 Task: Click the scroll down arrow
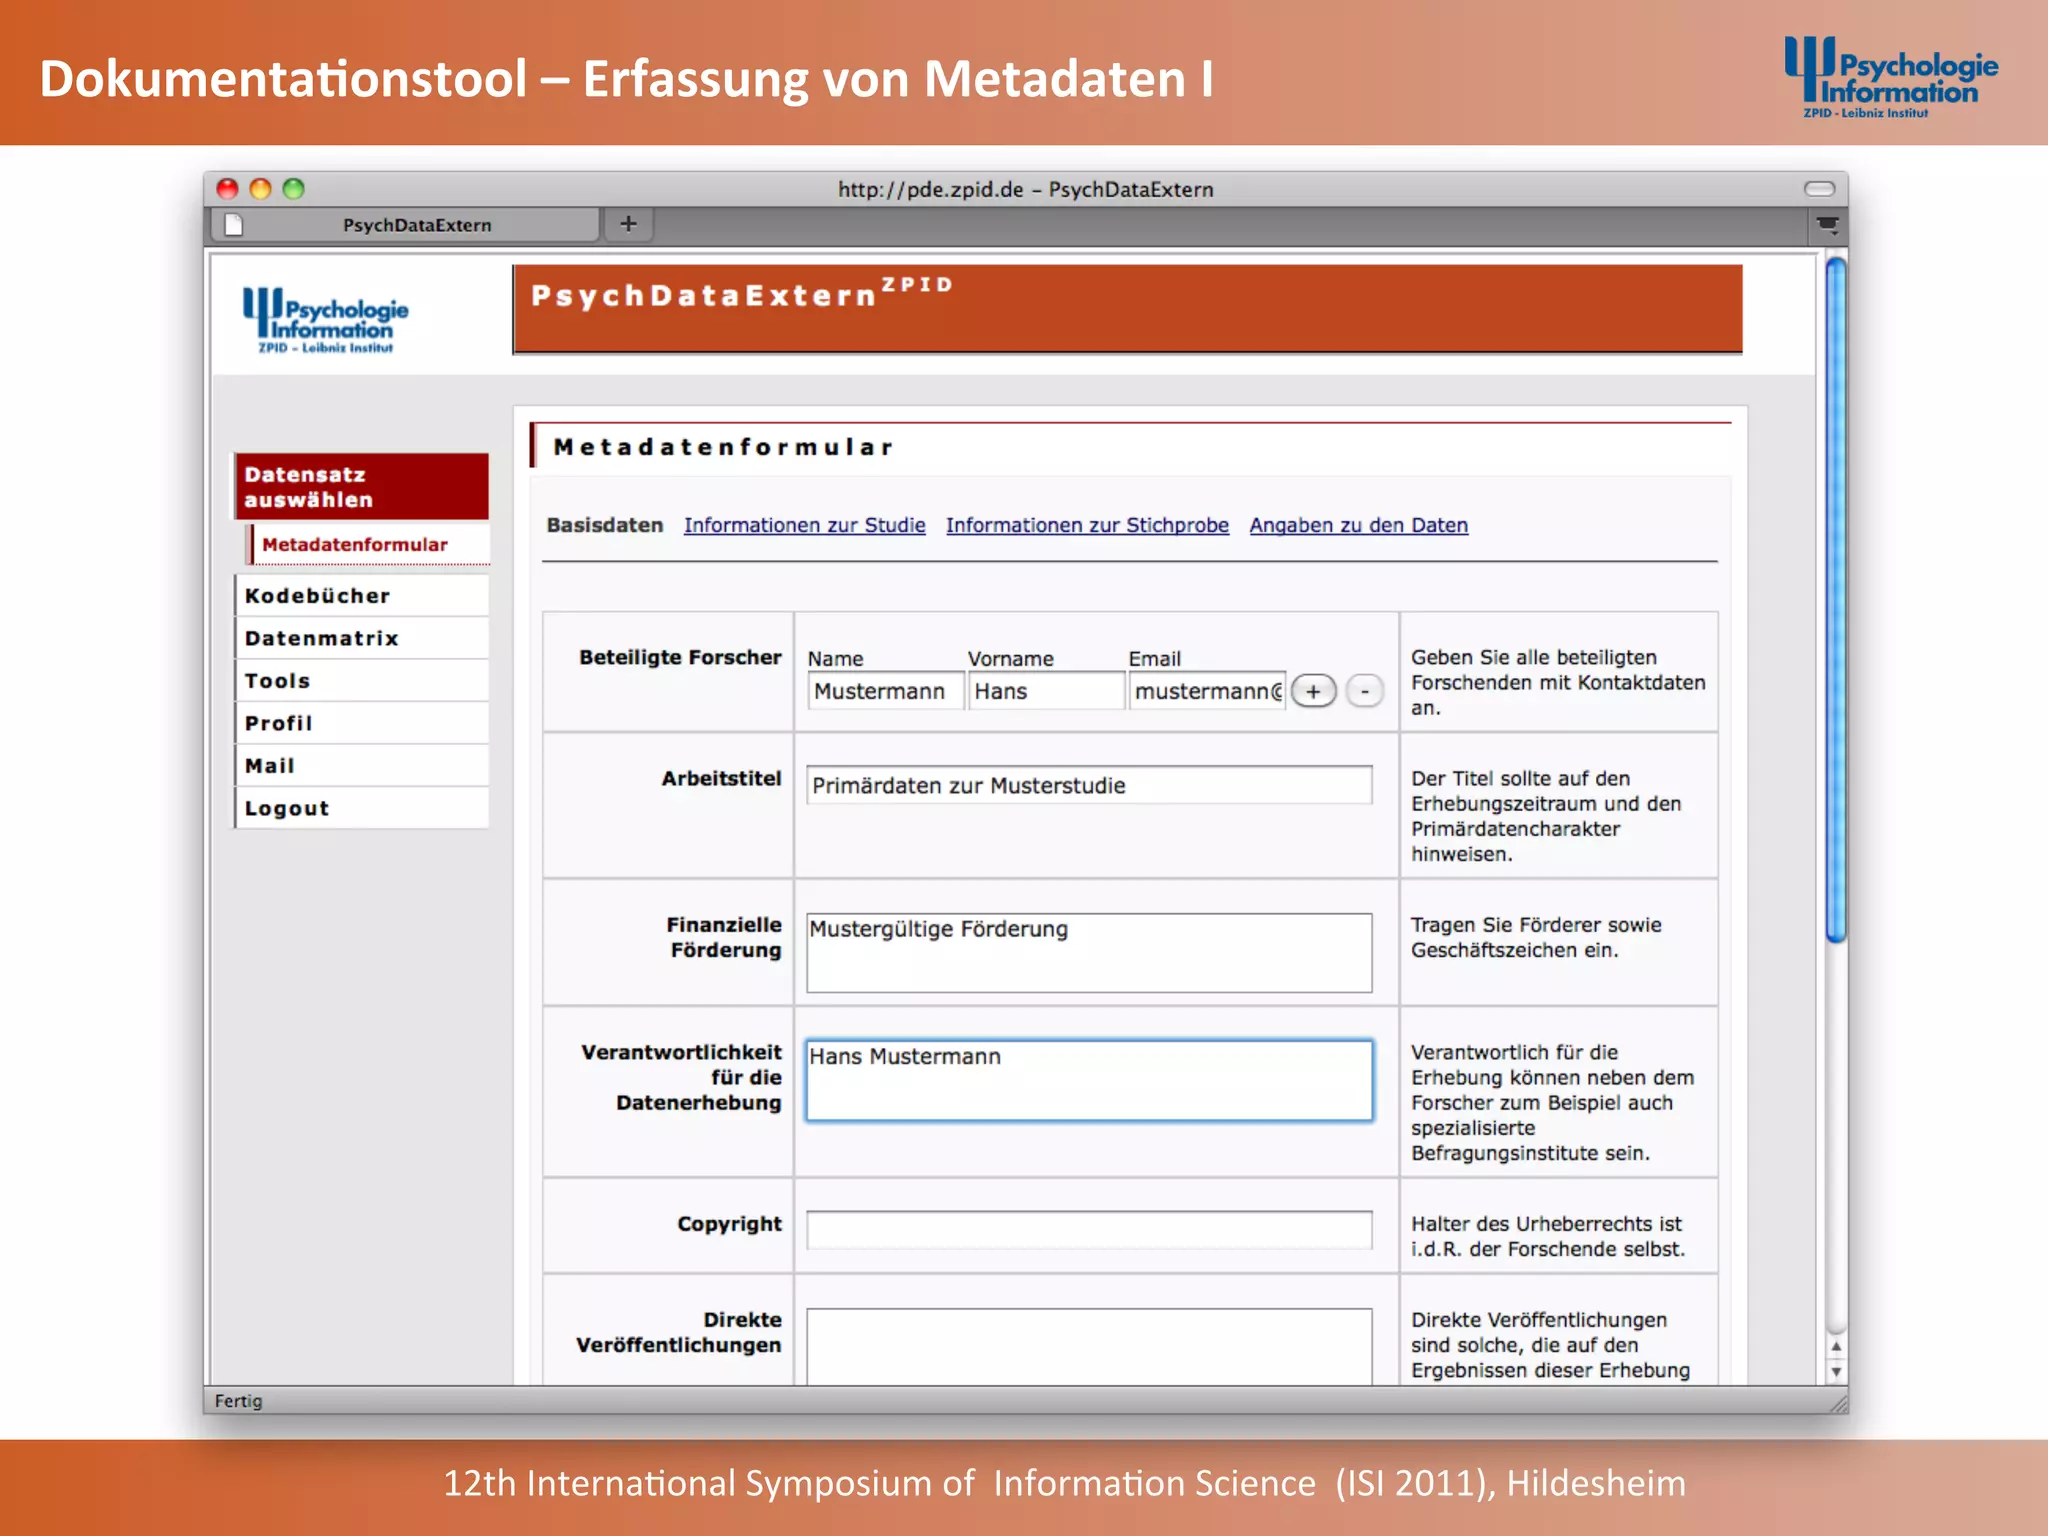pyautogui.click(x=1836, y=1372)
